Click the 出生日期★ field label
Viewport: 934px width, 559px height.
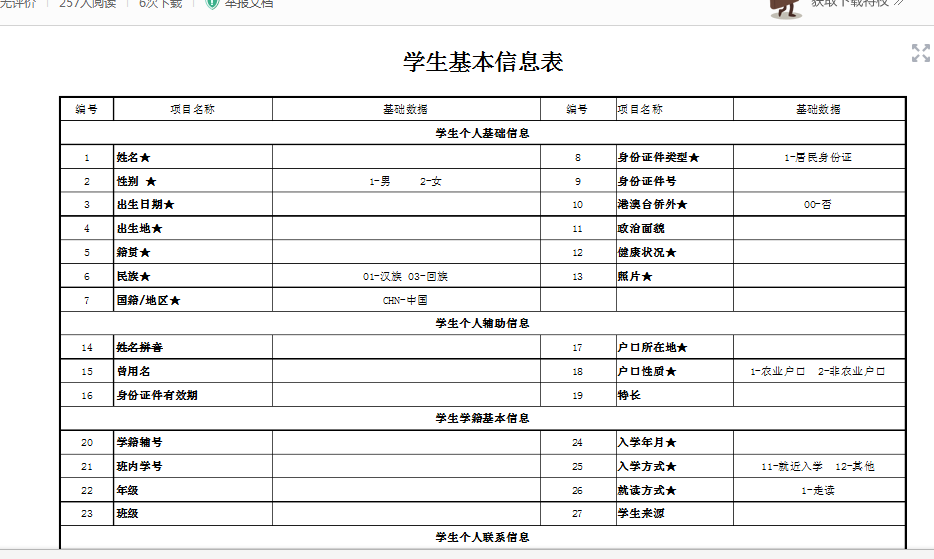coord(145,204)
